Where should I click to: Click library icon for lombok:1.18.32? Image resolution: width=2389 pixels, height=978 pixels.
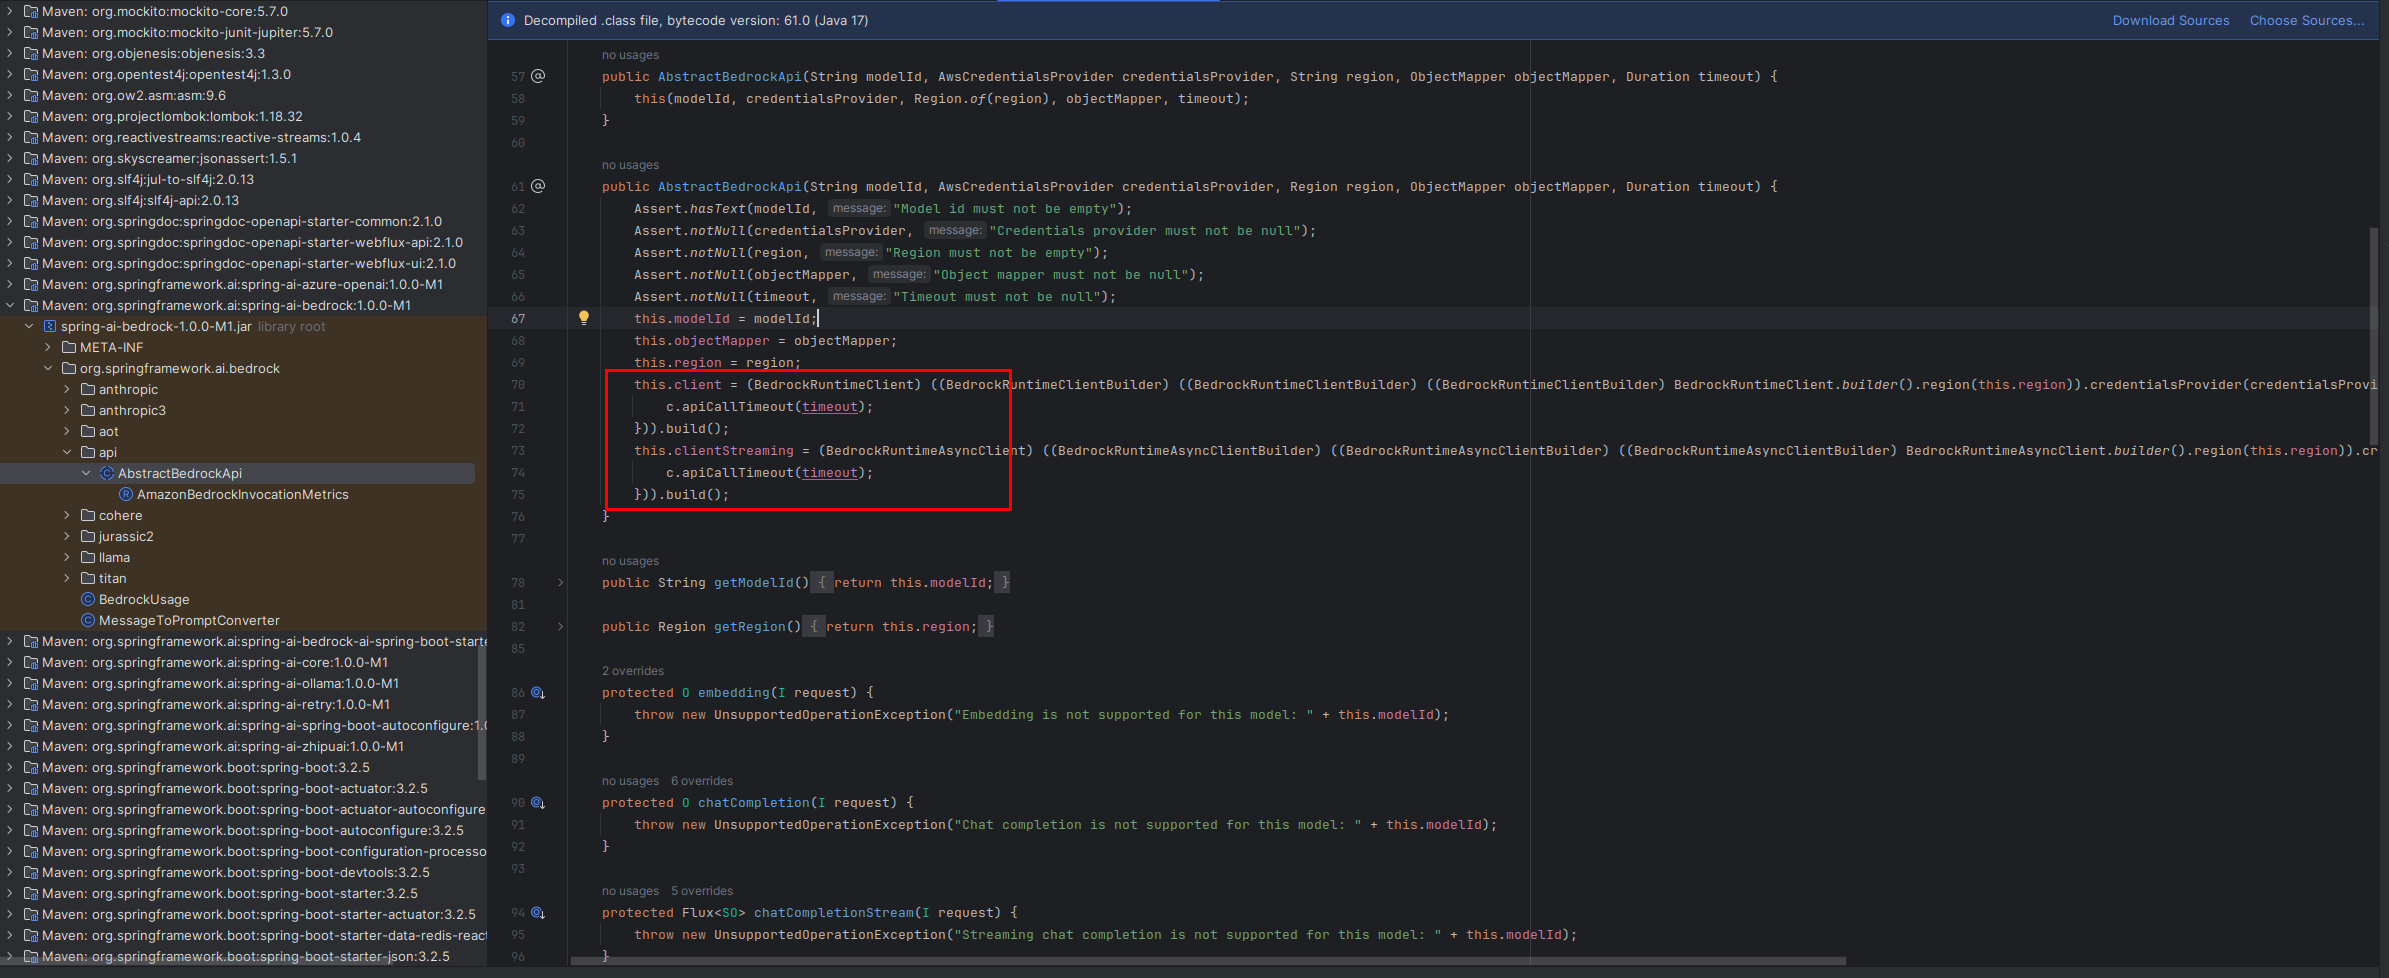31,116
